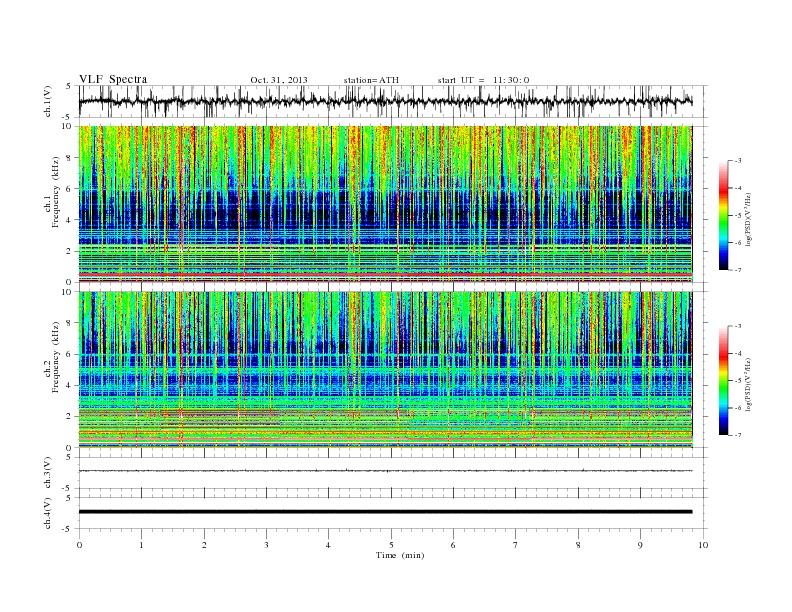Click time axis tick label "0"

79,545
